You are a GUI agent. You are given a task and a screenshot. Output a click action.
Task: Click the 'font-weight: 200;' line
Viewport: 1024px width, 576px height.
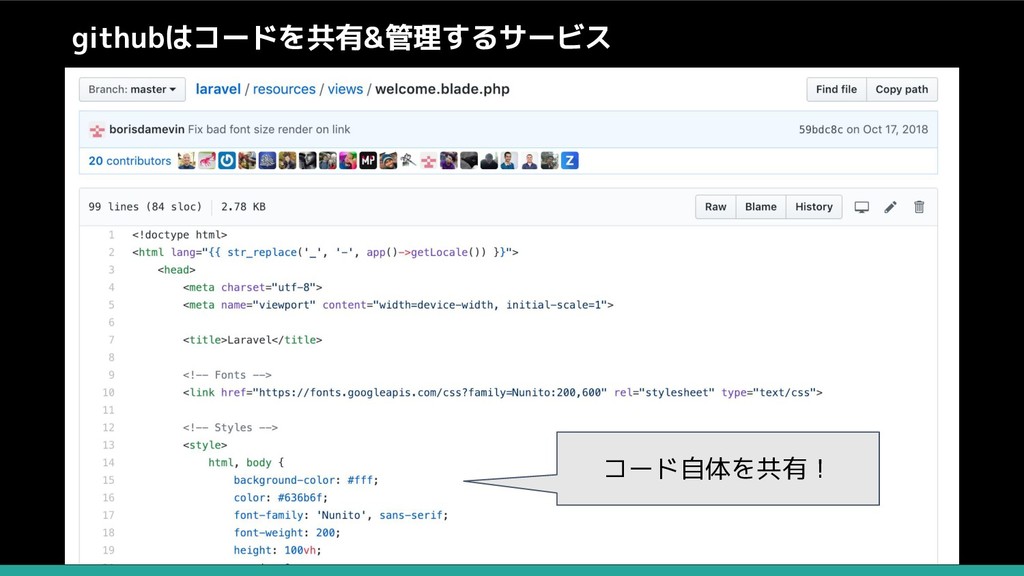287,533
